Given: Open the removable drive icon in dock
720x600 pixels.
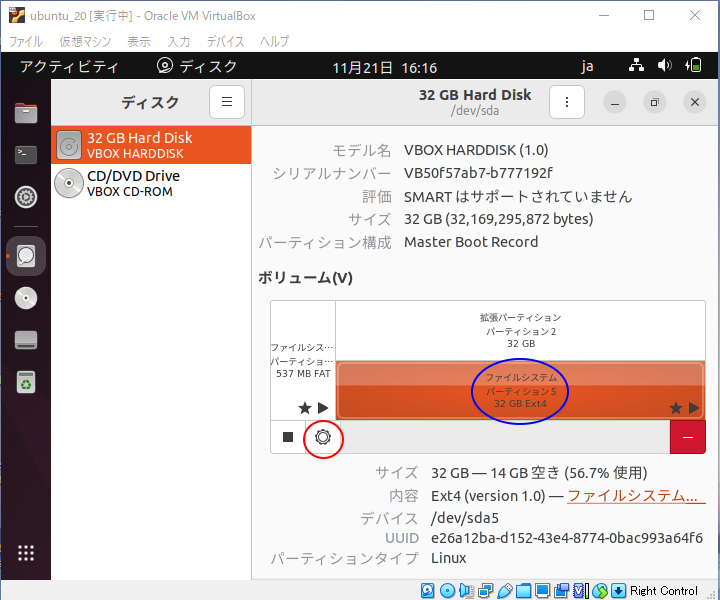Looking at the screenshot, I should 26,340.
